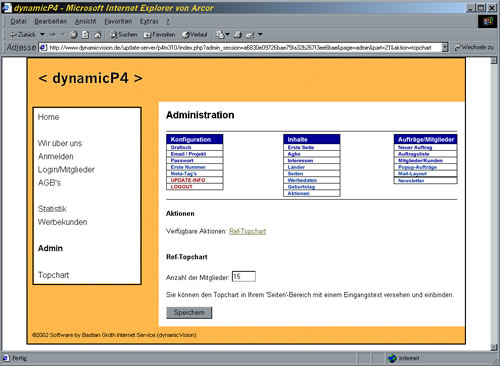Stop page loading with Stop icon
500x366 pixels.
click(74, 34)
